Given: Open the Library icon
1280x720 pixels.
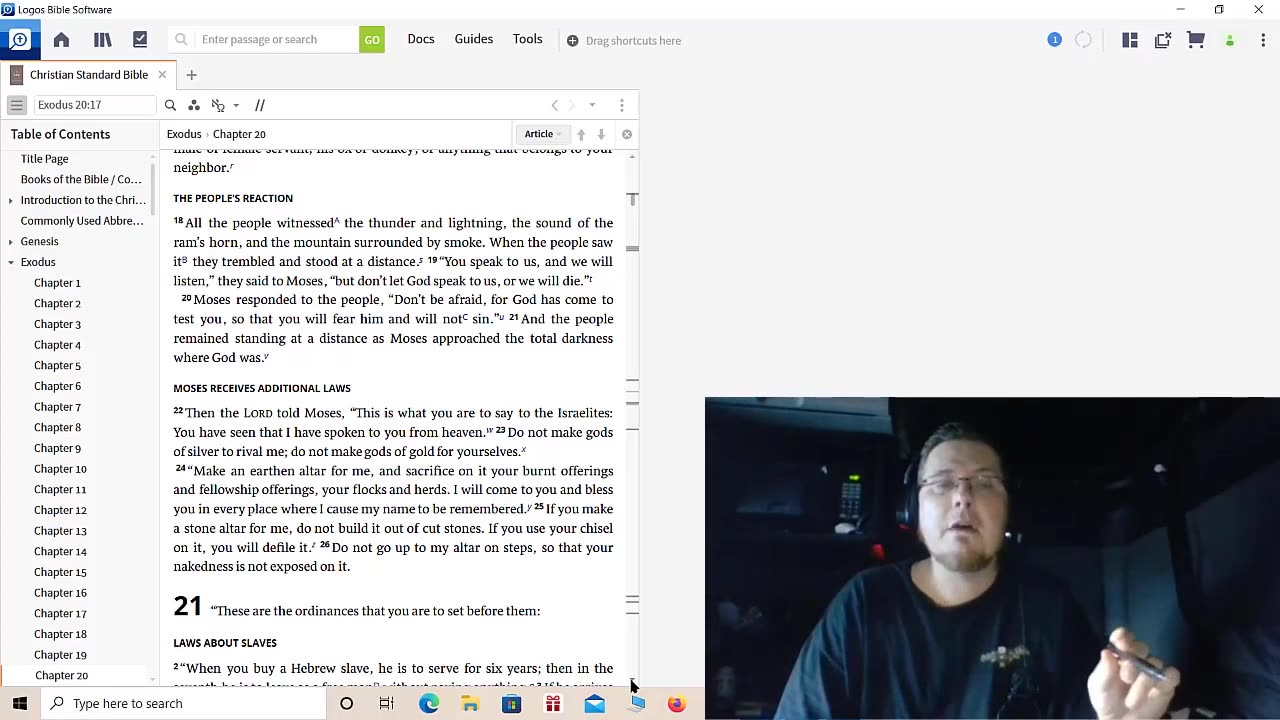Looking at the screenshot, I should pos(102,40).
